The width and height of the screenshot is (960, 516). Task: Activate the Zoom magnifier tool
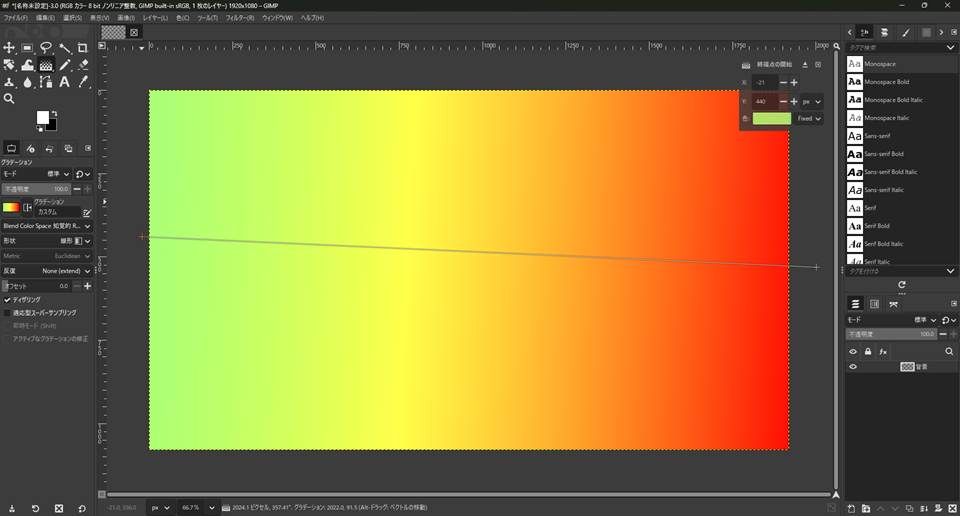pos(9,99)
